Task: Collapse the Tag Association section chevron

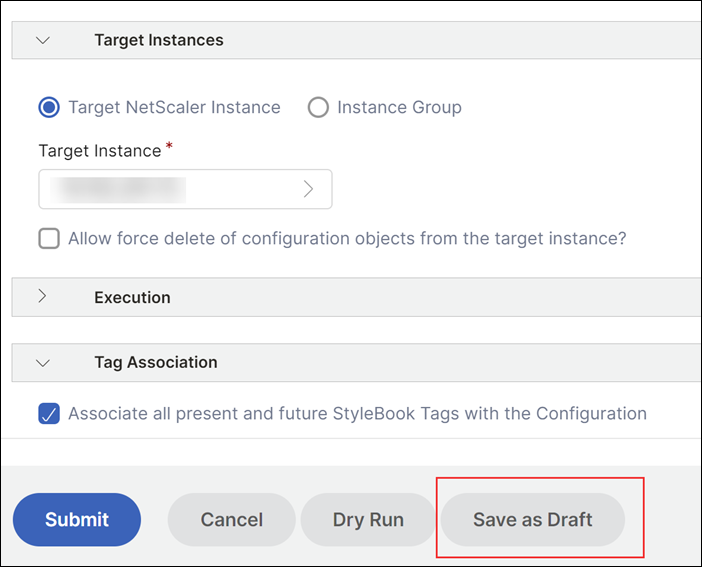Action: (43, 363)
